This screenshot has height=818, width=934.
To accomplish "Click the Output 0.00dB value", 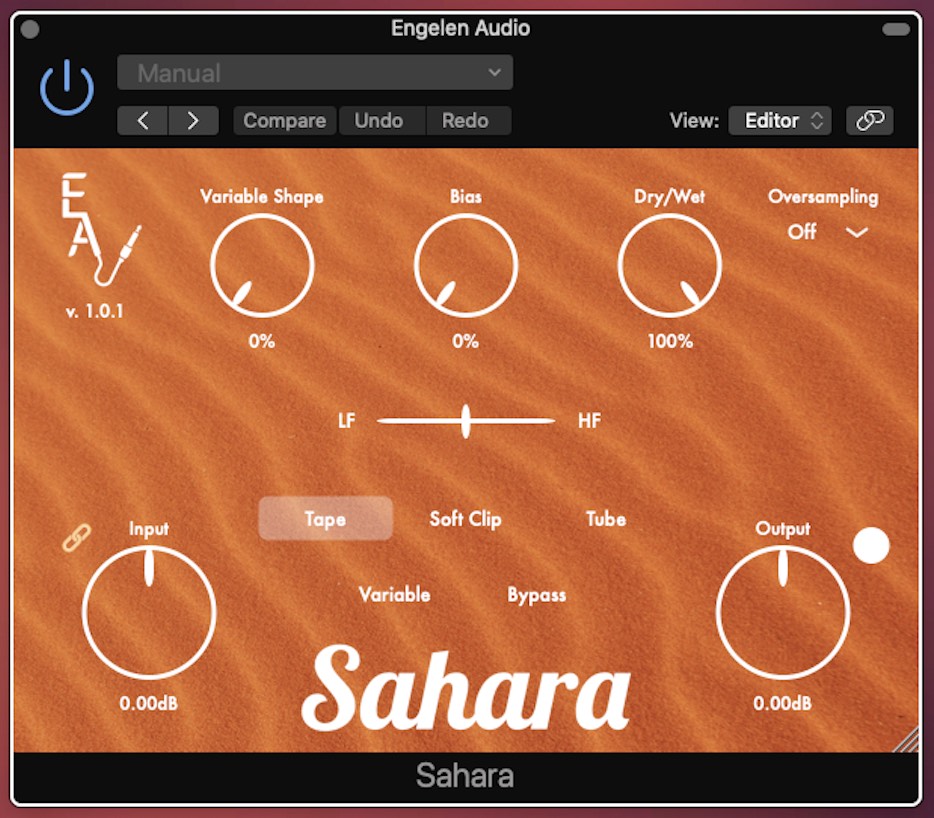I will (782, 704).
